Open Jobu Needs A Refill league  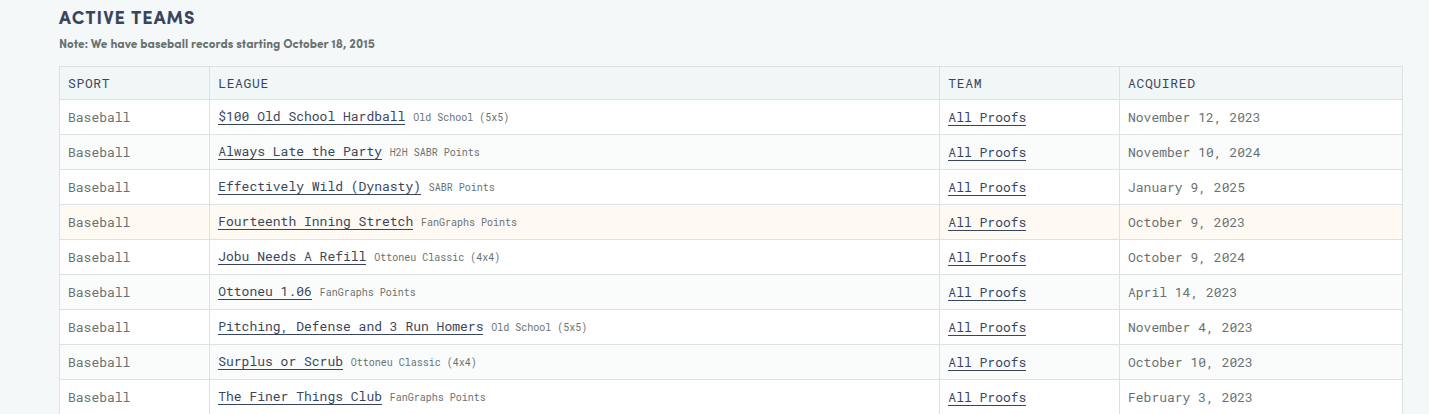(x=291, y=257)
